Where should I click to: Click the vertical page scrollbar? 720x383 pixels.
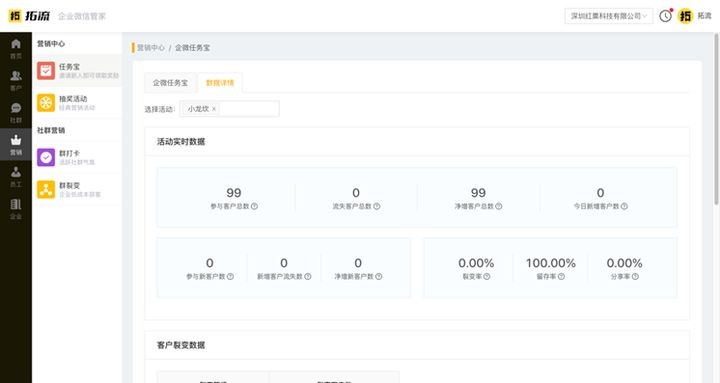pyautogui.click(x=716, y=118)
